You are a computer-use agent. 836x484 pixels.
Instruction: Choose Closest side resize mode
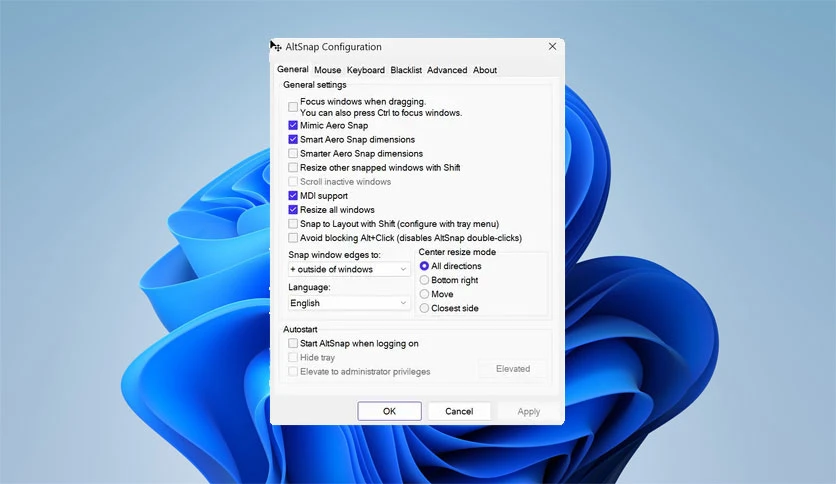(x=424, y=308)
